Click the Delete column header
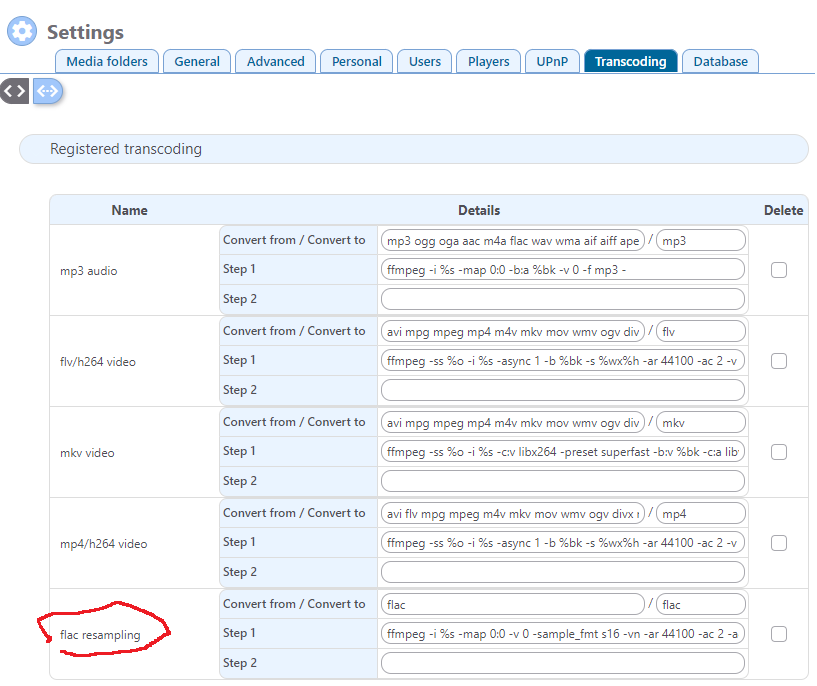The width and height of the screenshot is (817, 686). pos(783,210)
